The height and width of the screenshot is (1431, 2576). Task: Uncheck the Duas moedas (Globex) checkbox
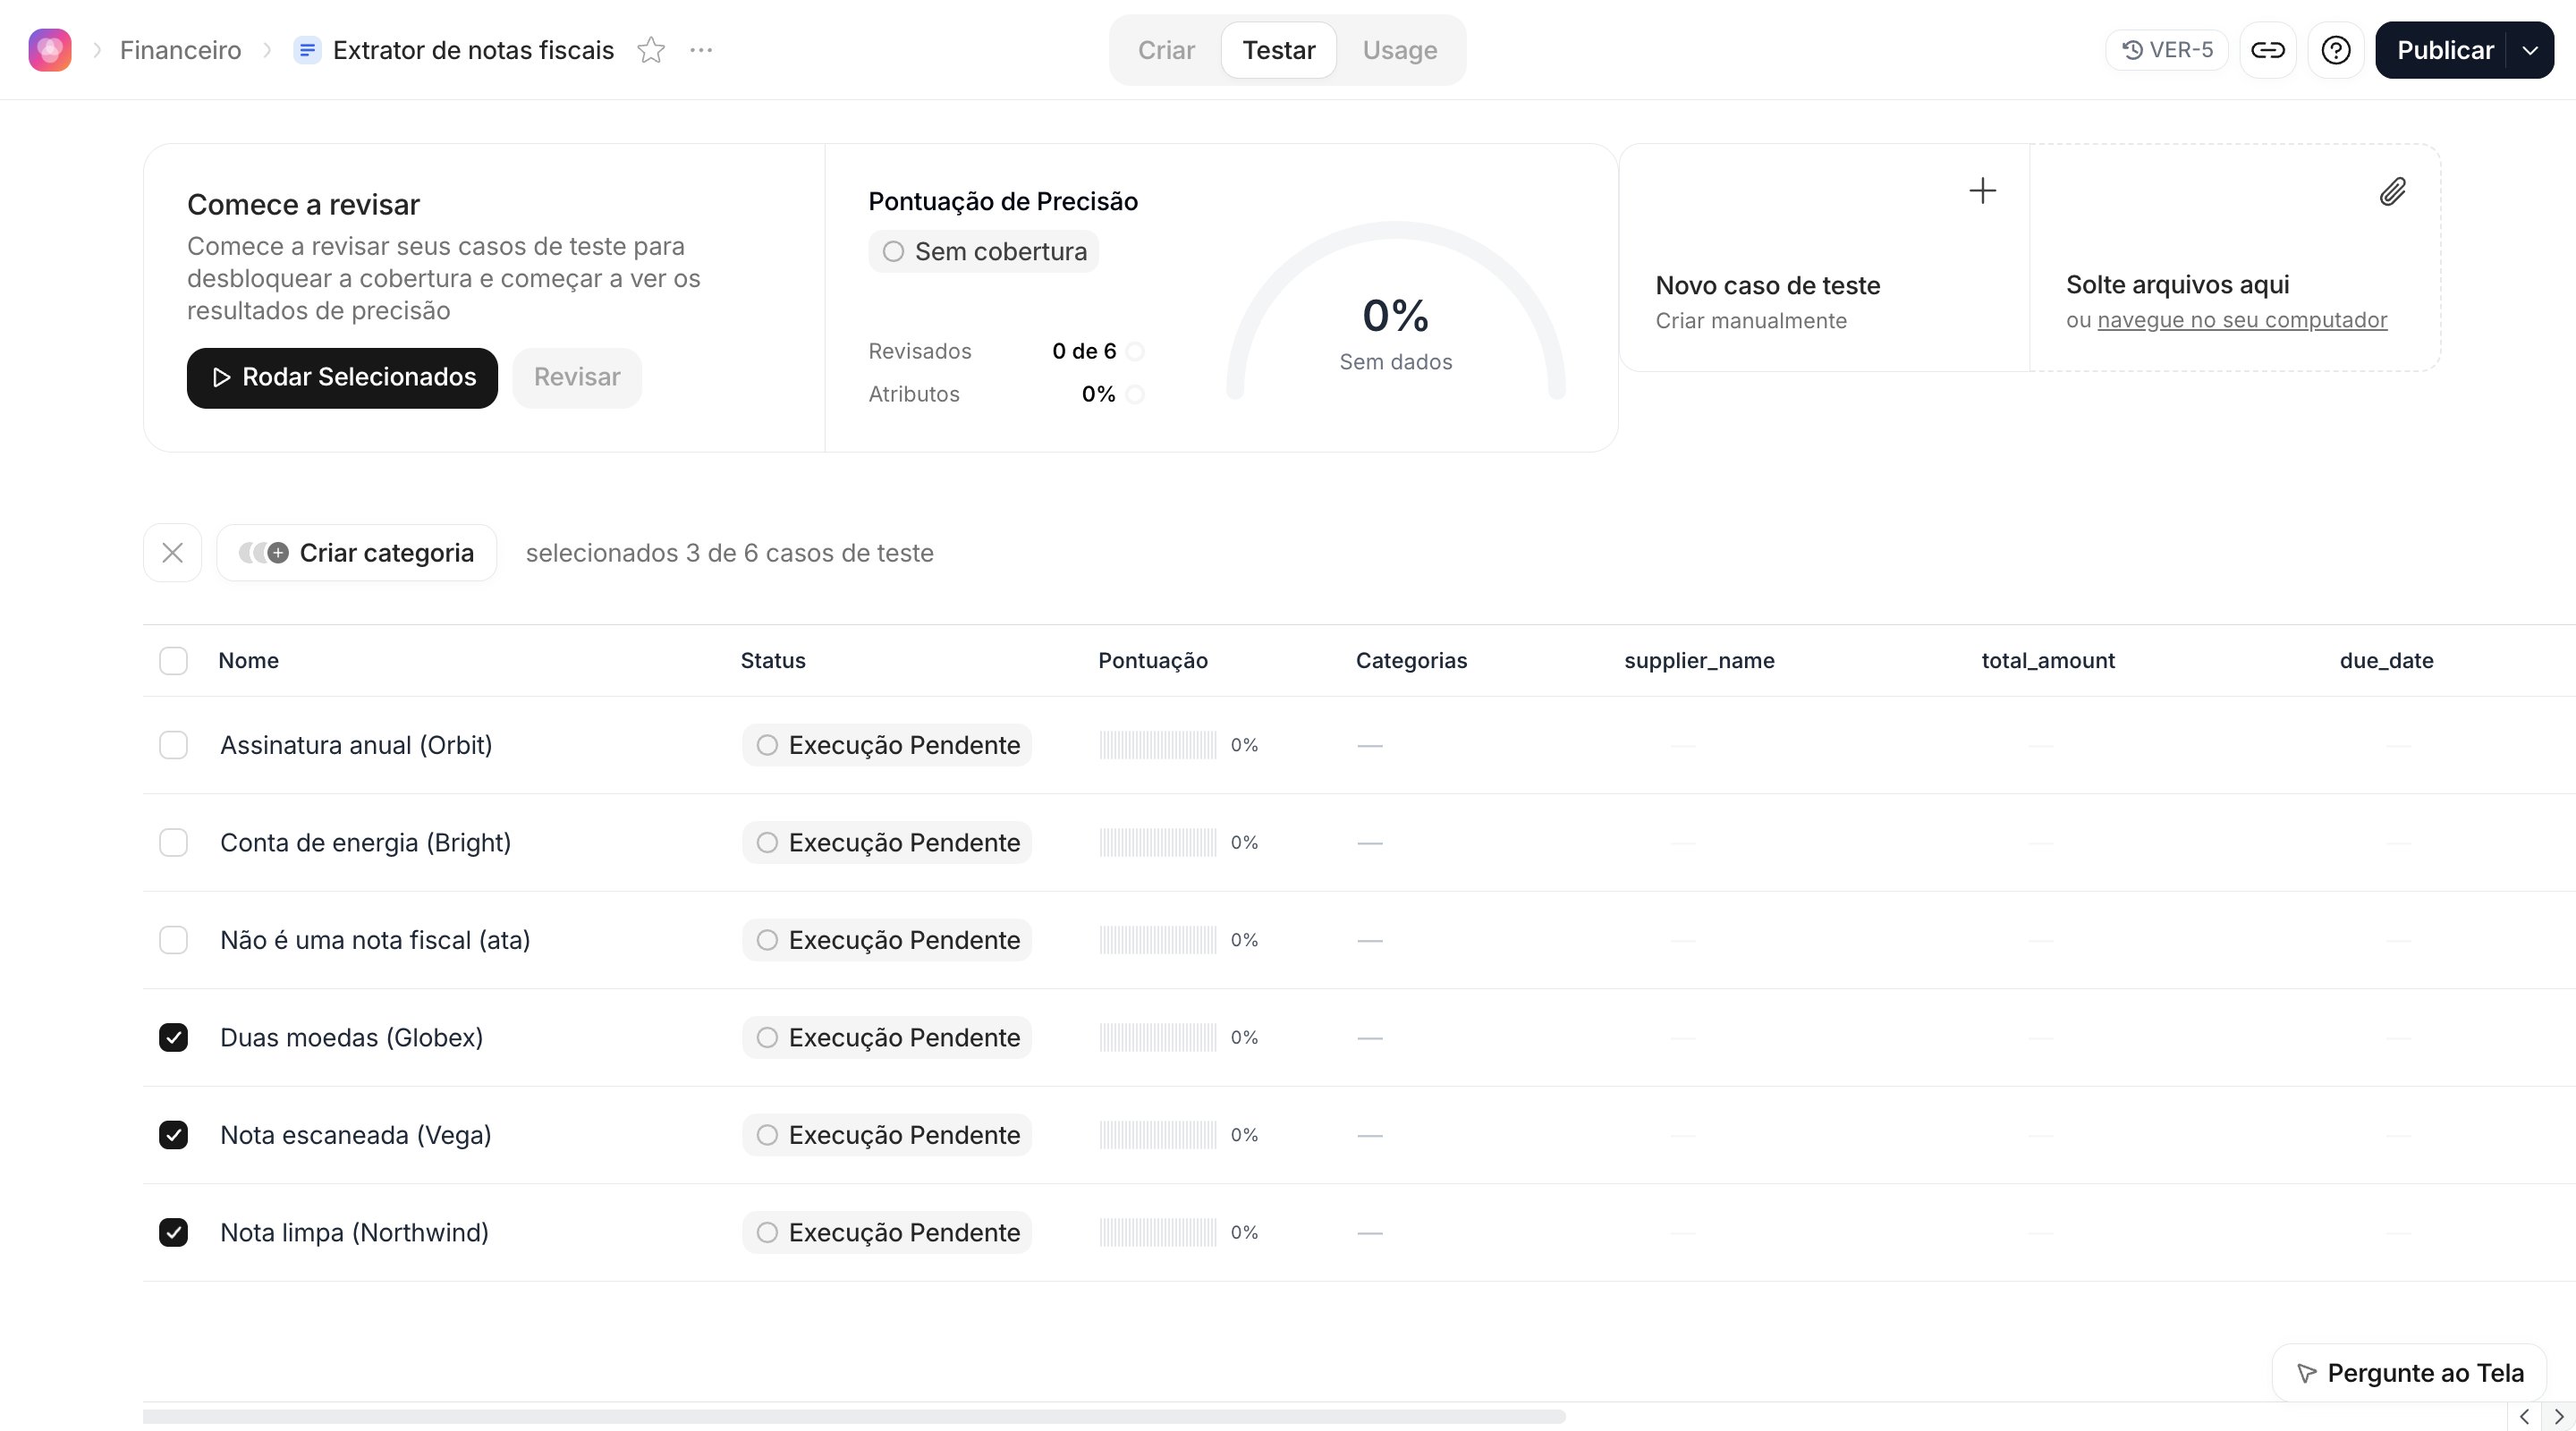pos(173,1038)
